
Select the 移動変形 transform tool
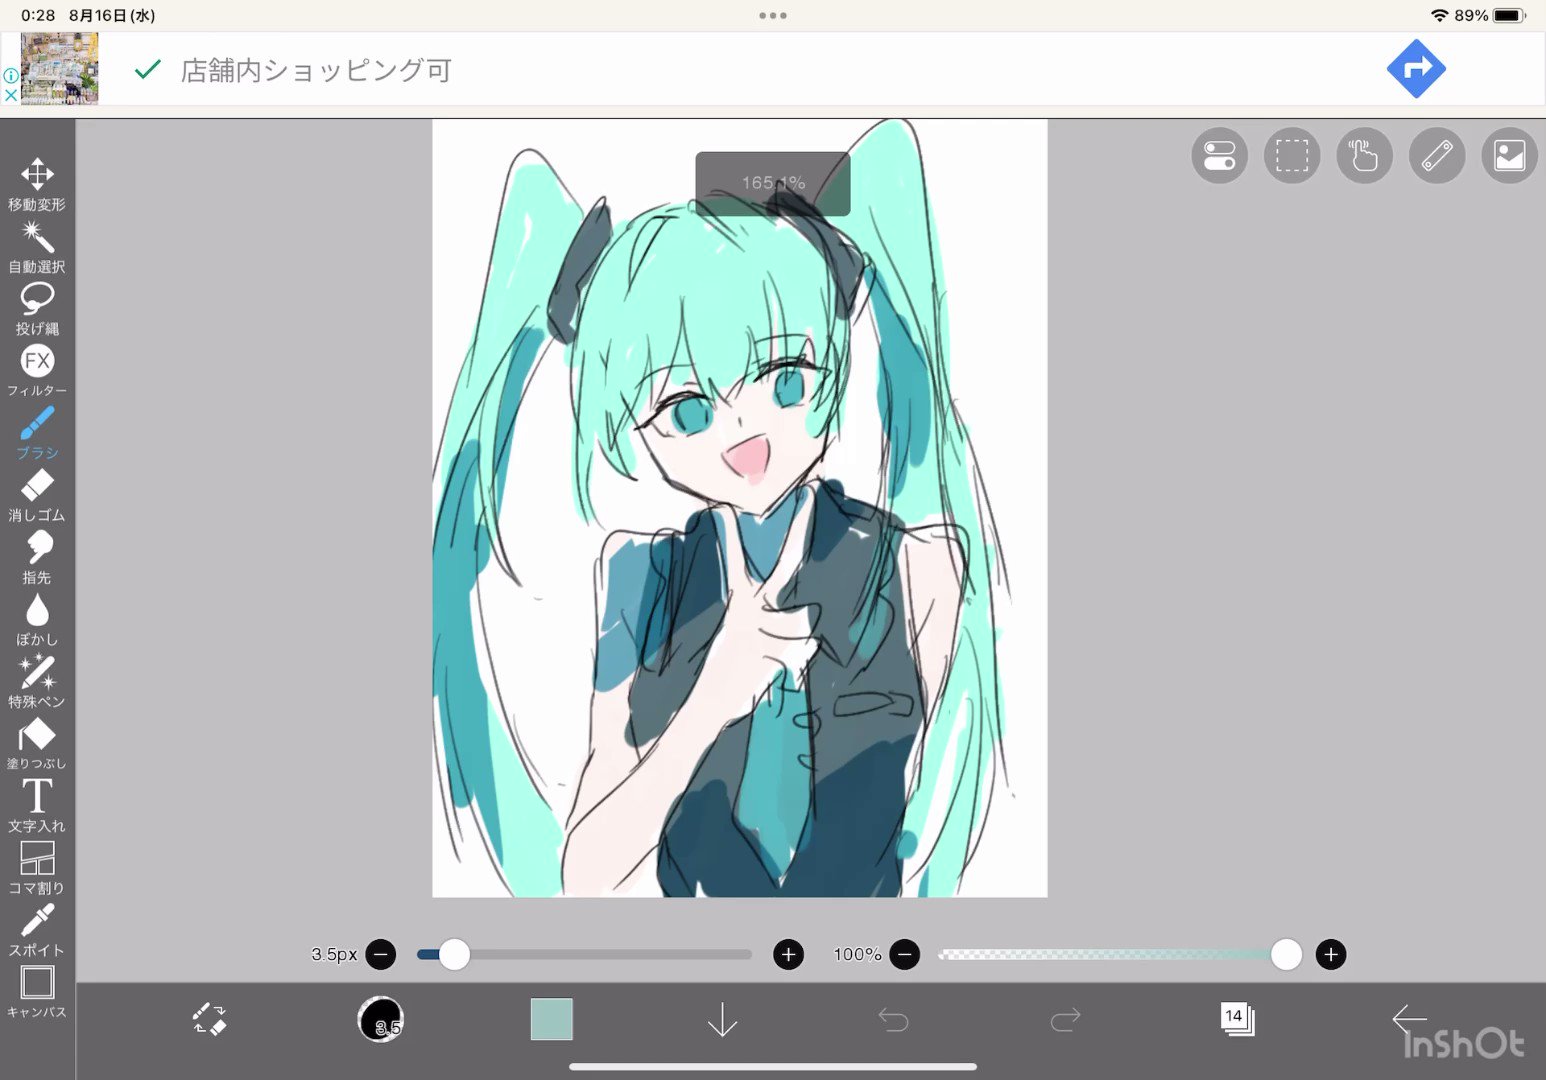coord(37,184)
